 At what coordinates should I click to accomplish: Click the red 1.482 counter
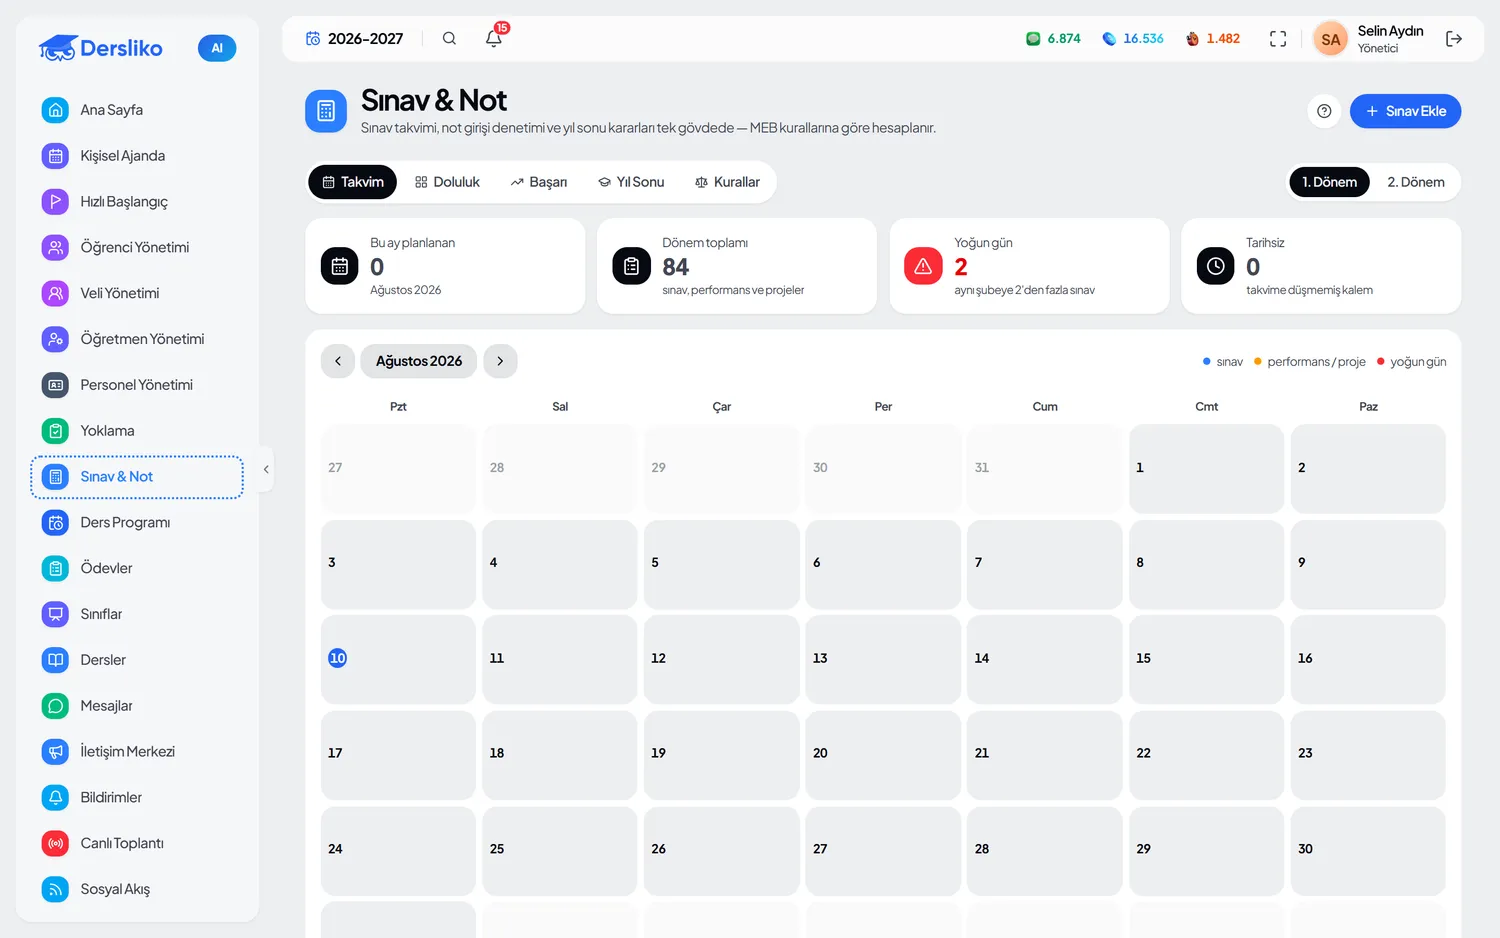coord(1213,39)
